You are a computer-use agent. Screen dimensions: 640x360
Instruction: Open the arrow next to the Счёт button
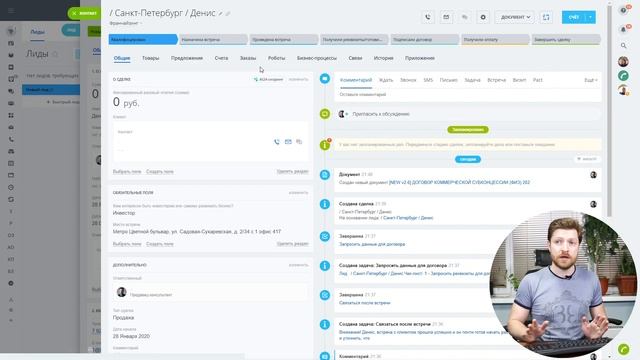[591, 17]
